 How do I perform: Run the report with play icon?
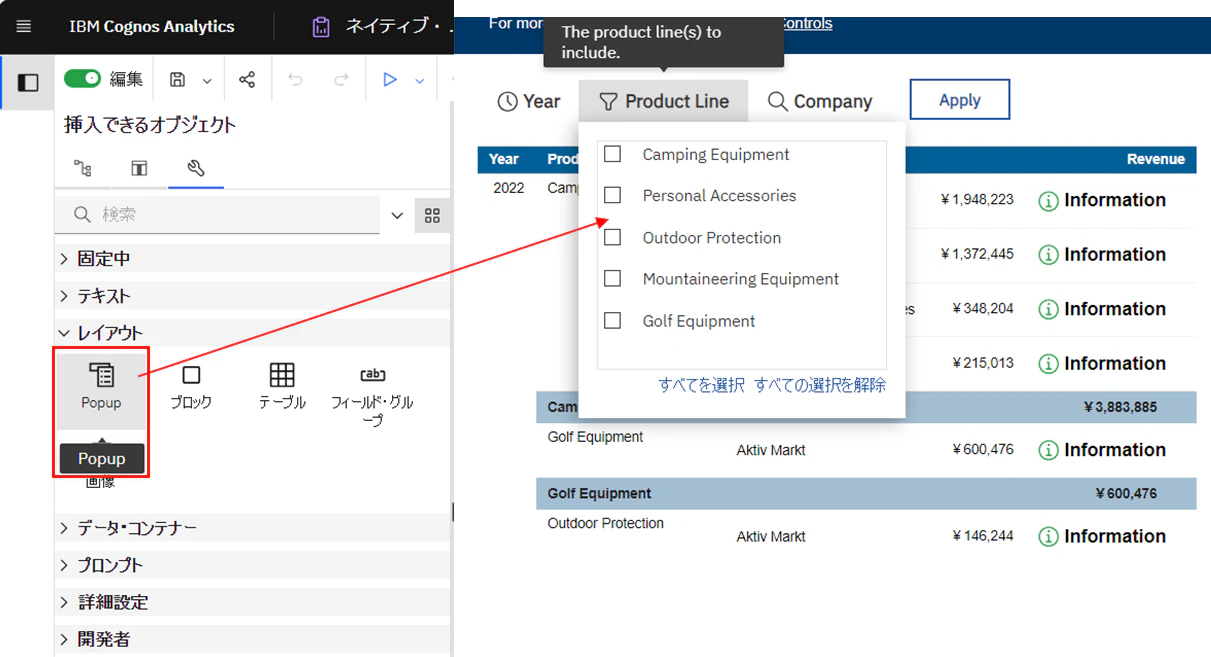coord(390,80)
